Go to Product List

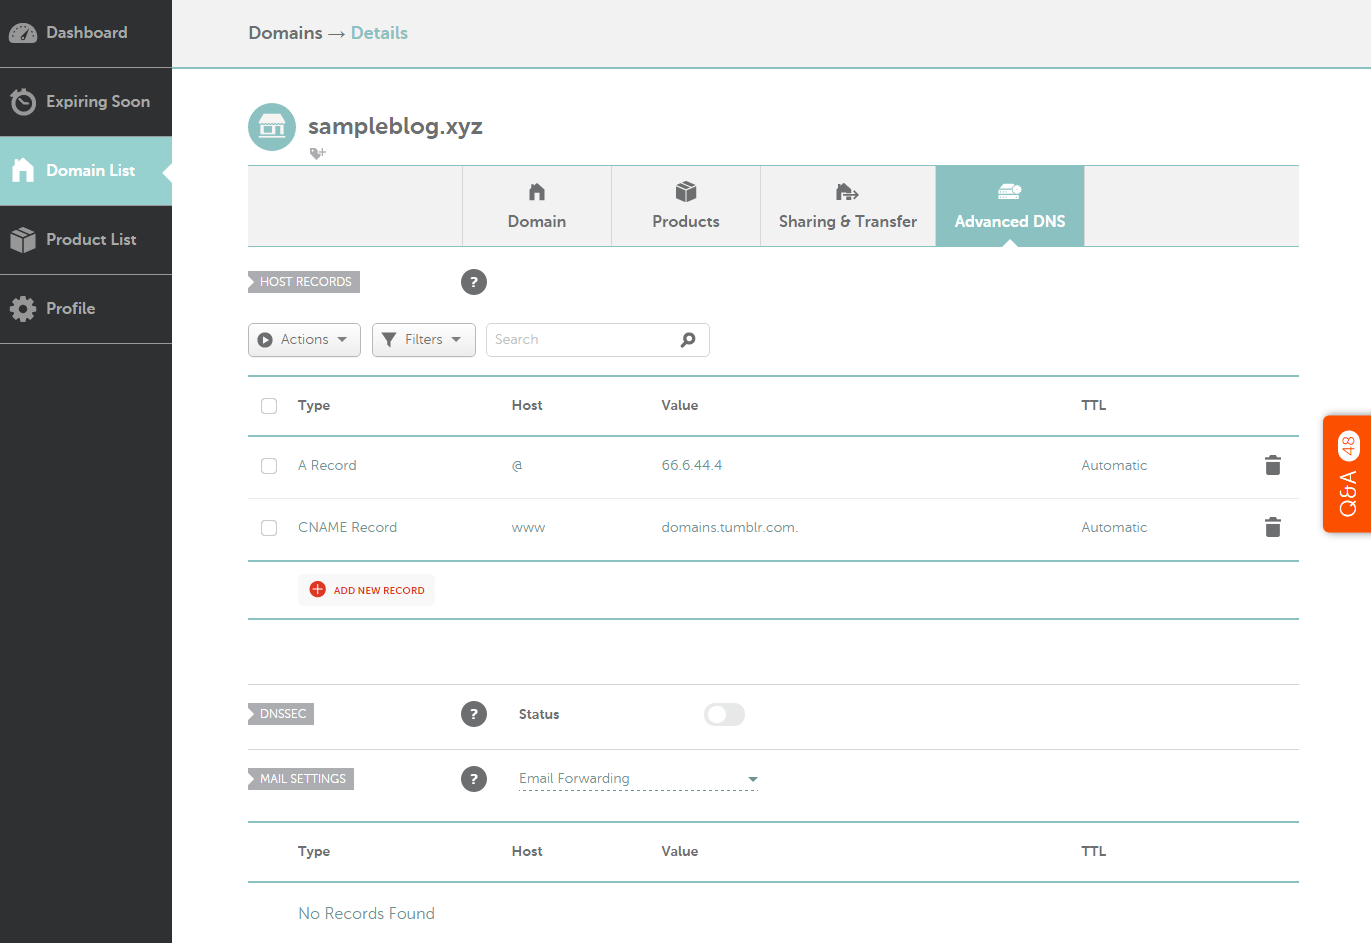[x=86, y=240]
